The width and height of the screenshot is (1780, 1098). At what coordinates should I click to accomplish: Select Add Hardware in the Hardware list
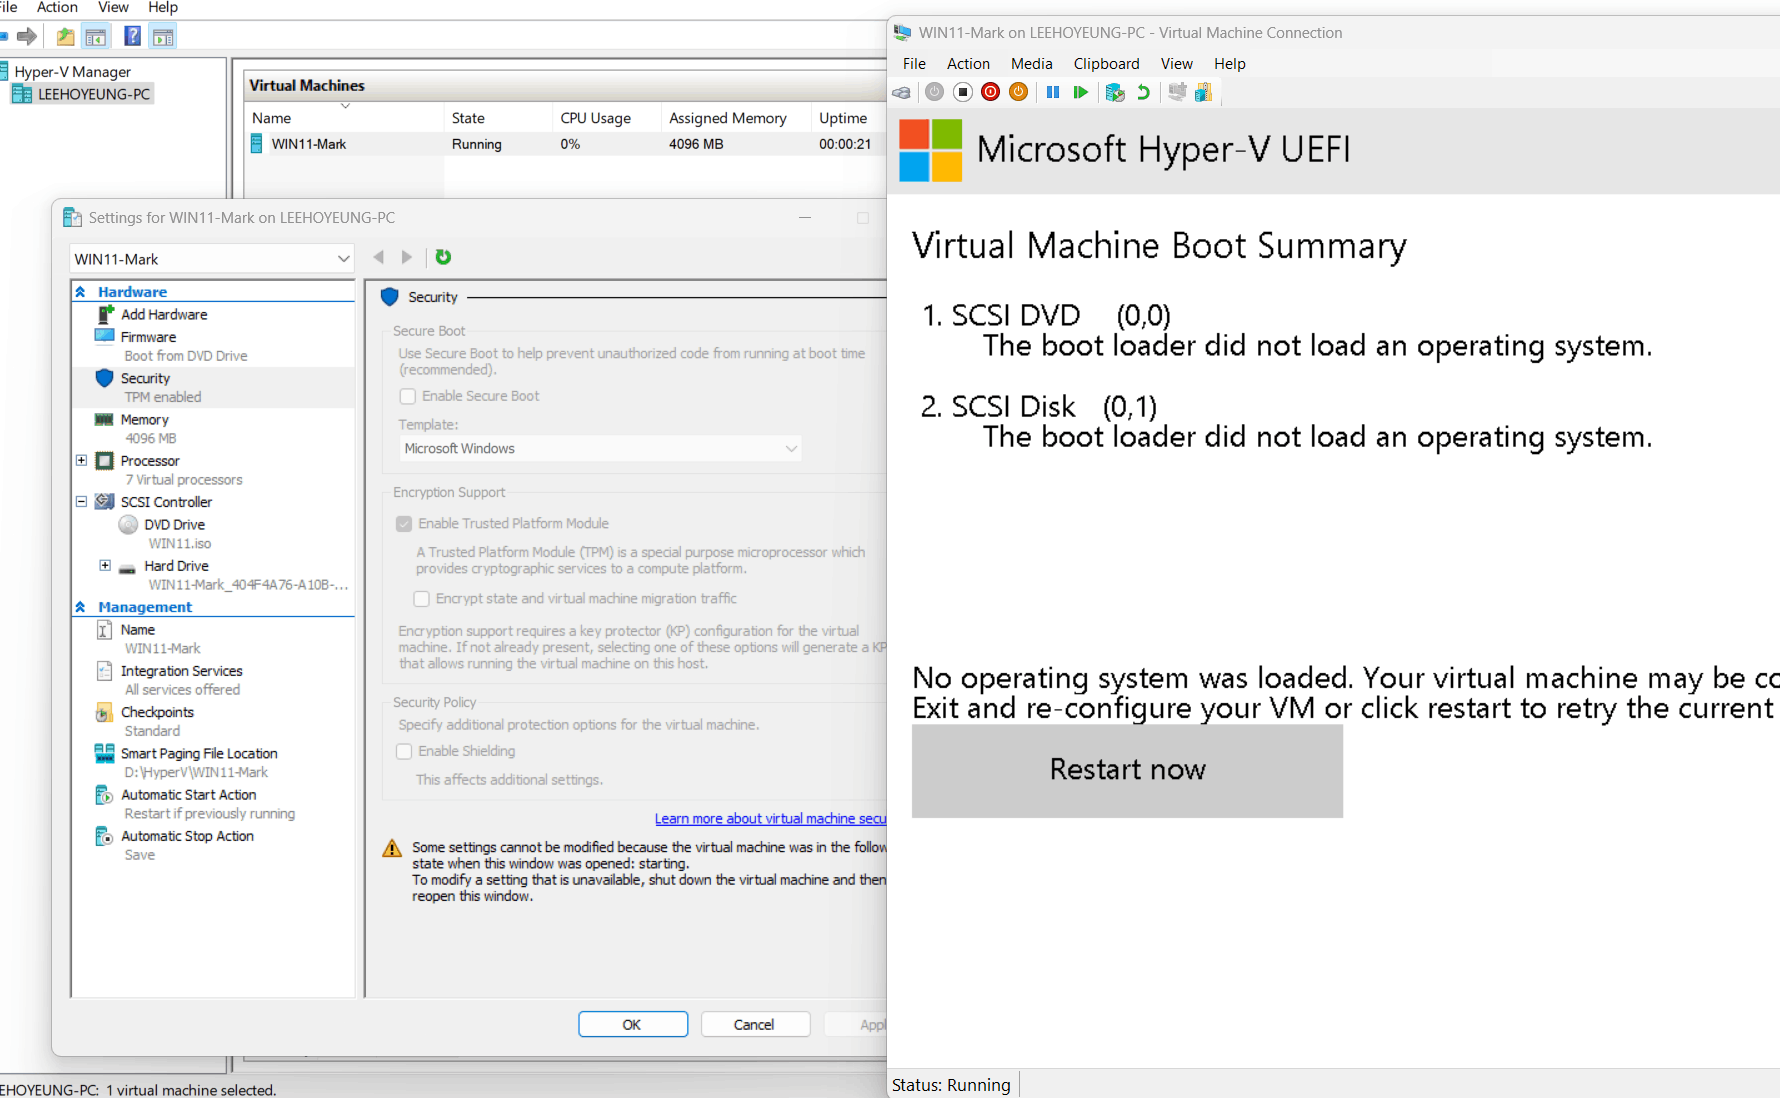pyautogui.click(x=164, y=314)
